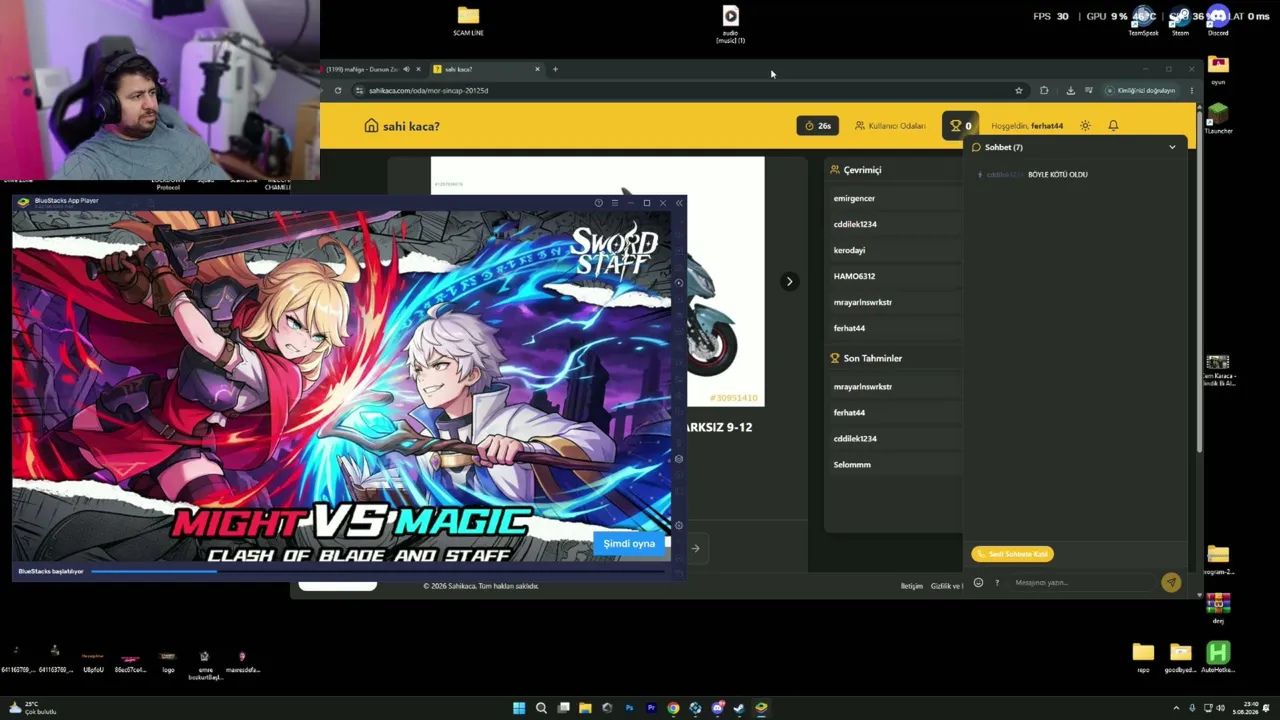Reload the sahikaca page
This screenshot has width=1280, height=720.
(x=338, y=90)
